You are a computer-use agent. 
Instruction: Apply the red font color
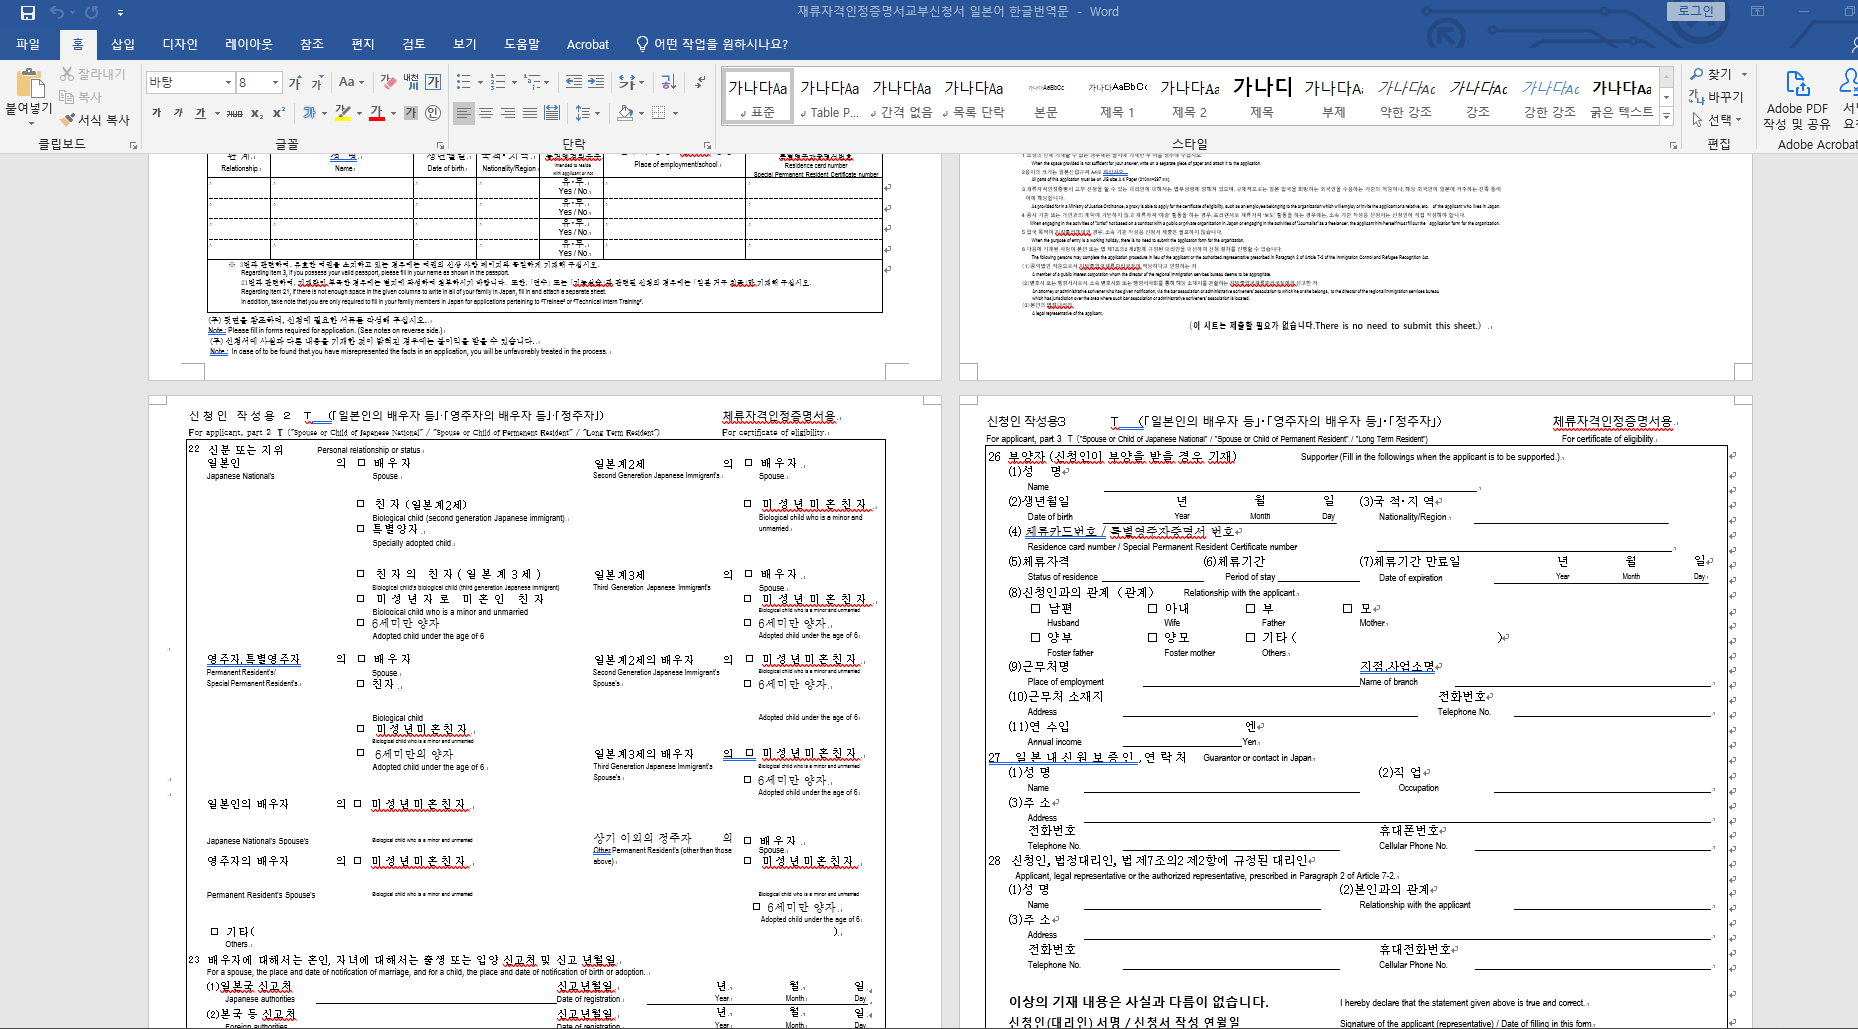point(377,113)
